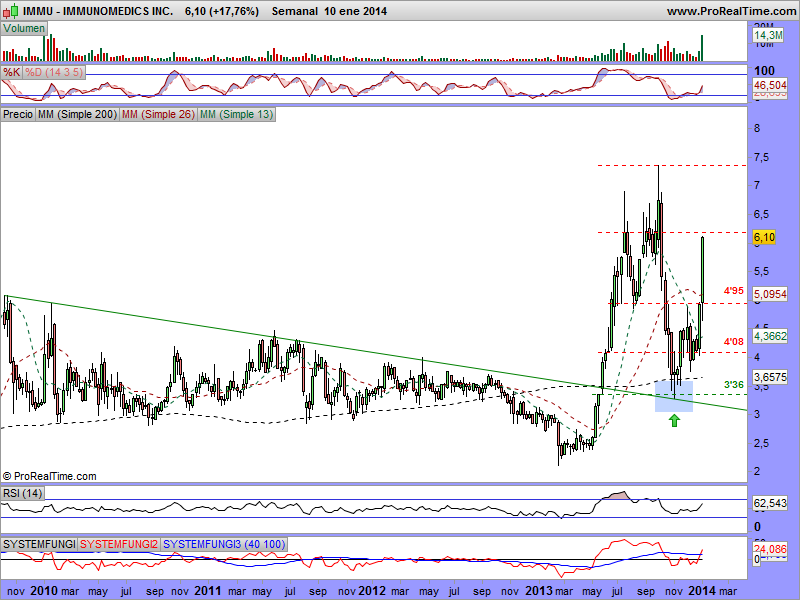800x600 pixels.
Task: Click the Semanal timeframe label
Action: tap(293, 11)
